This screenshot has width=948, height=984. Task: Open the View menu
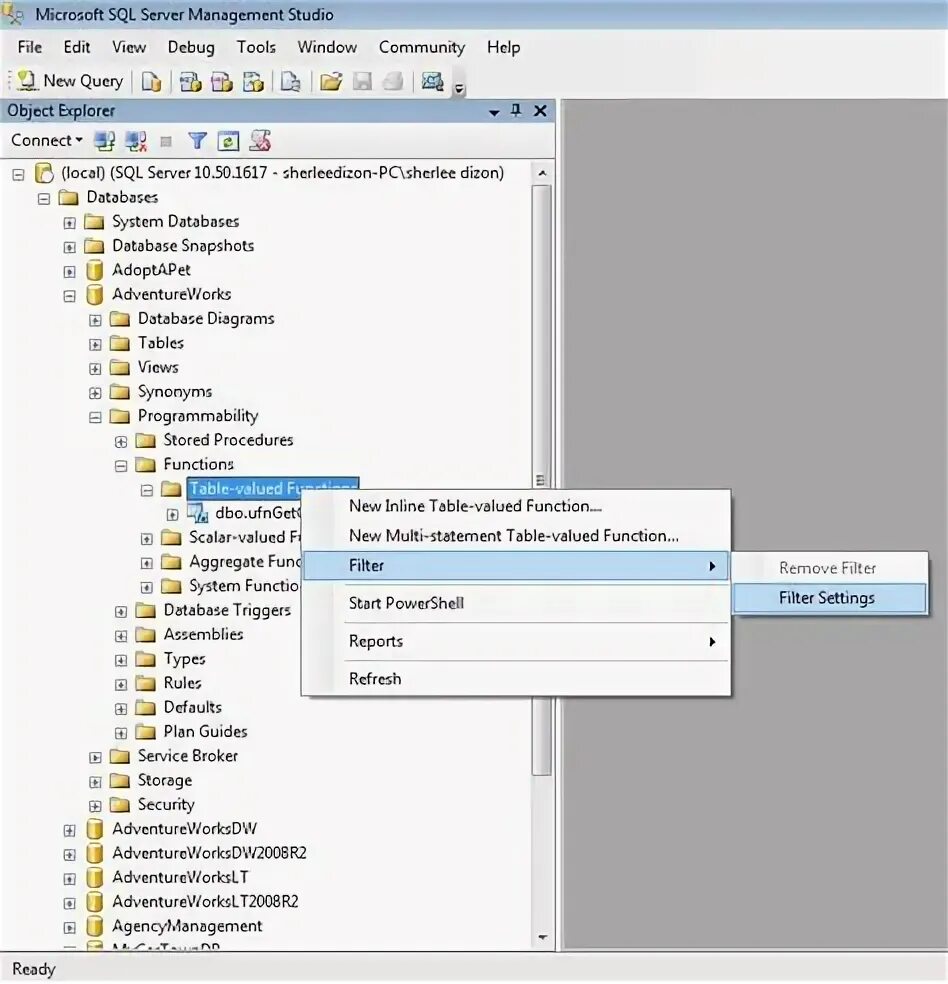click(129, 48)
